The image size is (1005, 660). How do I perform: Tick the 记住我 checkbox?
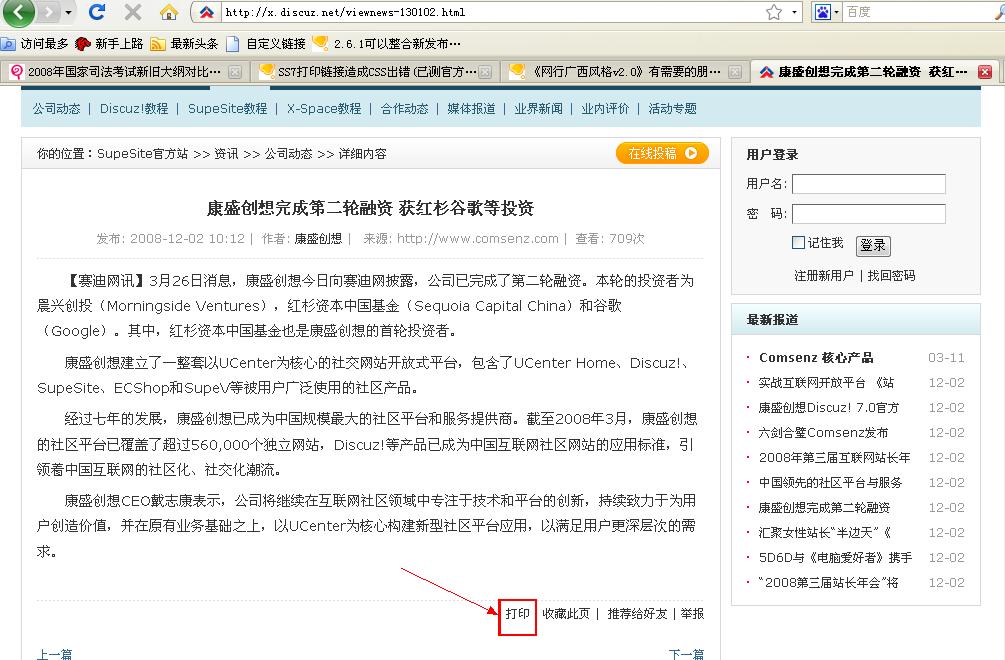pyautogui.click(x=799, y=243)
